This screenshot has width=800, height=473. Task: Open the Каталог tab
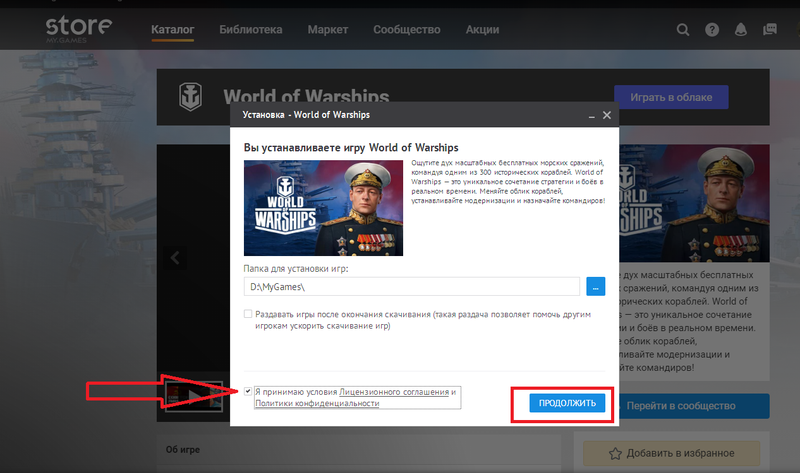click(x=172, y=30)
